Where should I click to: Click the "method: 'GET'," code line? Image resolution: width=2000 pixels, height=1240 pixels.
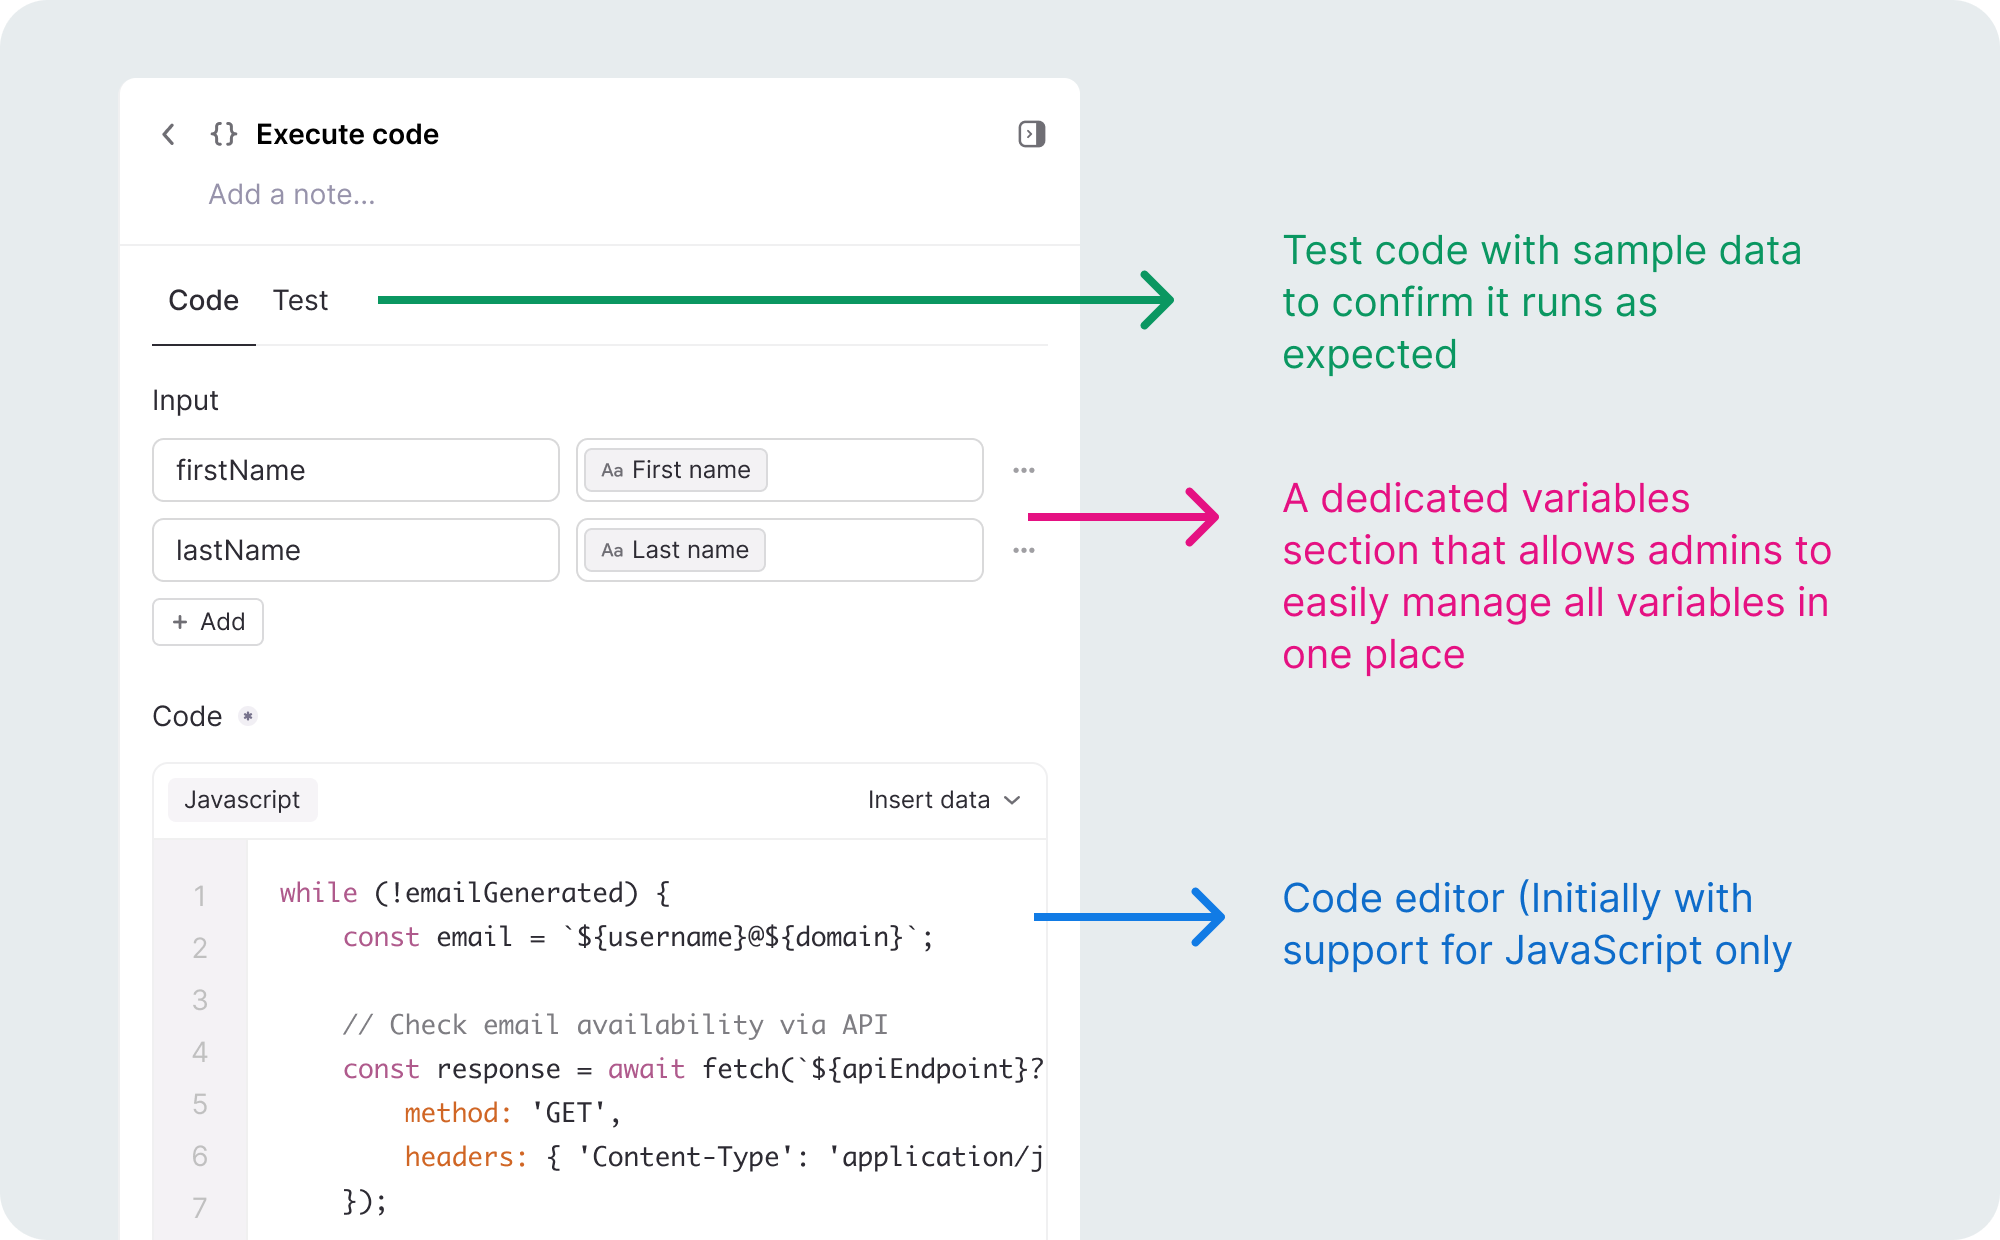[x=513, y=1113]
